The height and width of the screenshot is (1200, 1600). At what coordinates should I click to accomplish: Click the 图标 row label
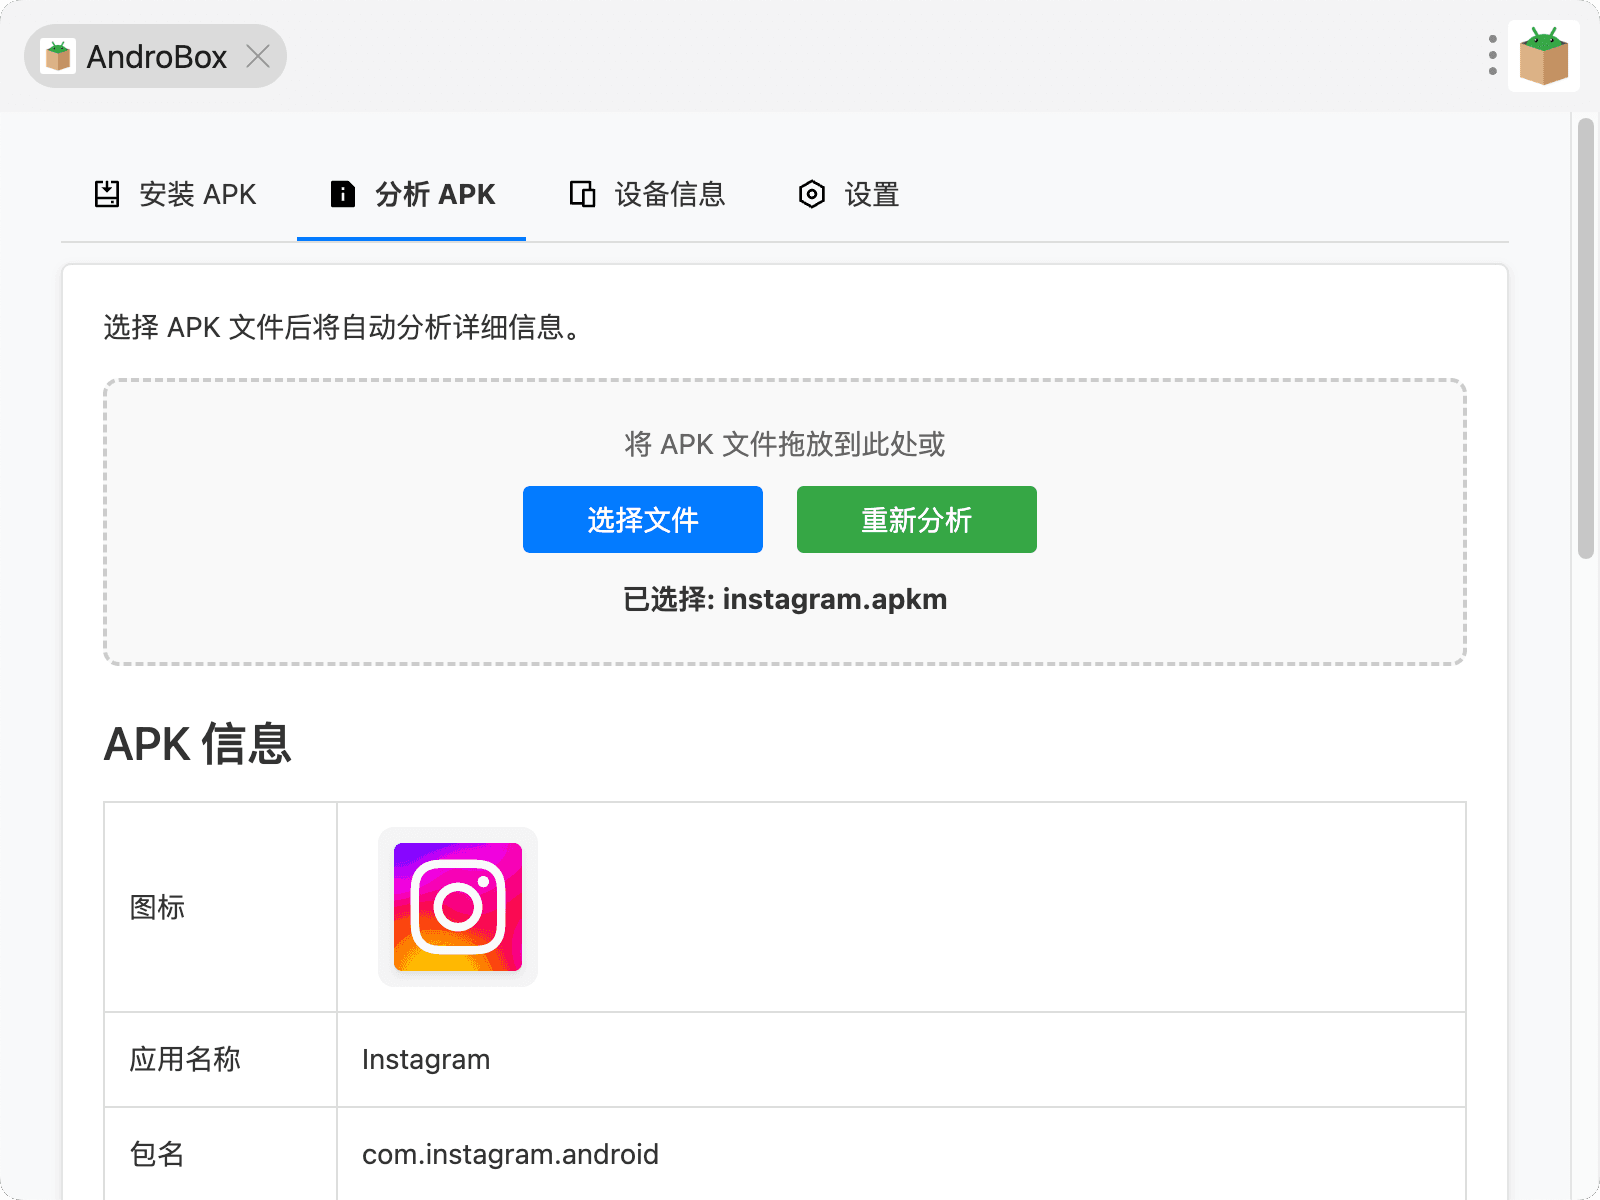[x=157, y=907]
